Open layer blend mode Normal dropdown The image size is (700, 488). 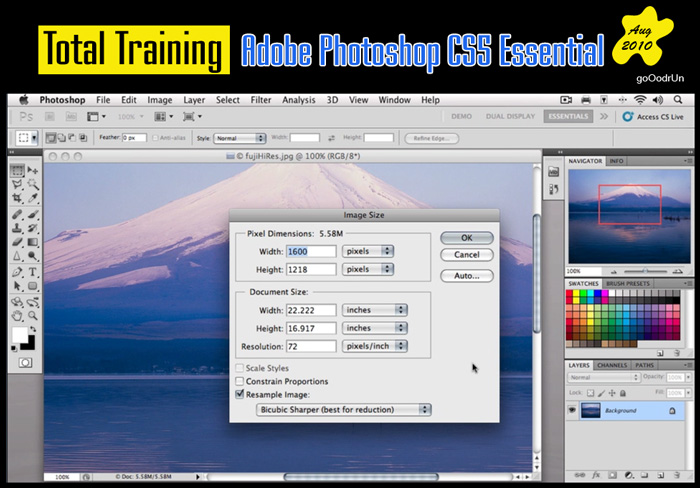(x=604, y=377)
